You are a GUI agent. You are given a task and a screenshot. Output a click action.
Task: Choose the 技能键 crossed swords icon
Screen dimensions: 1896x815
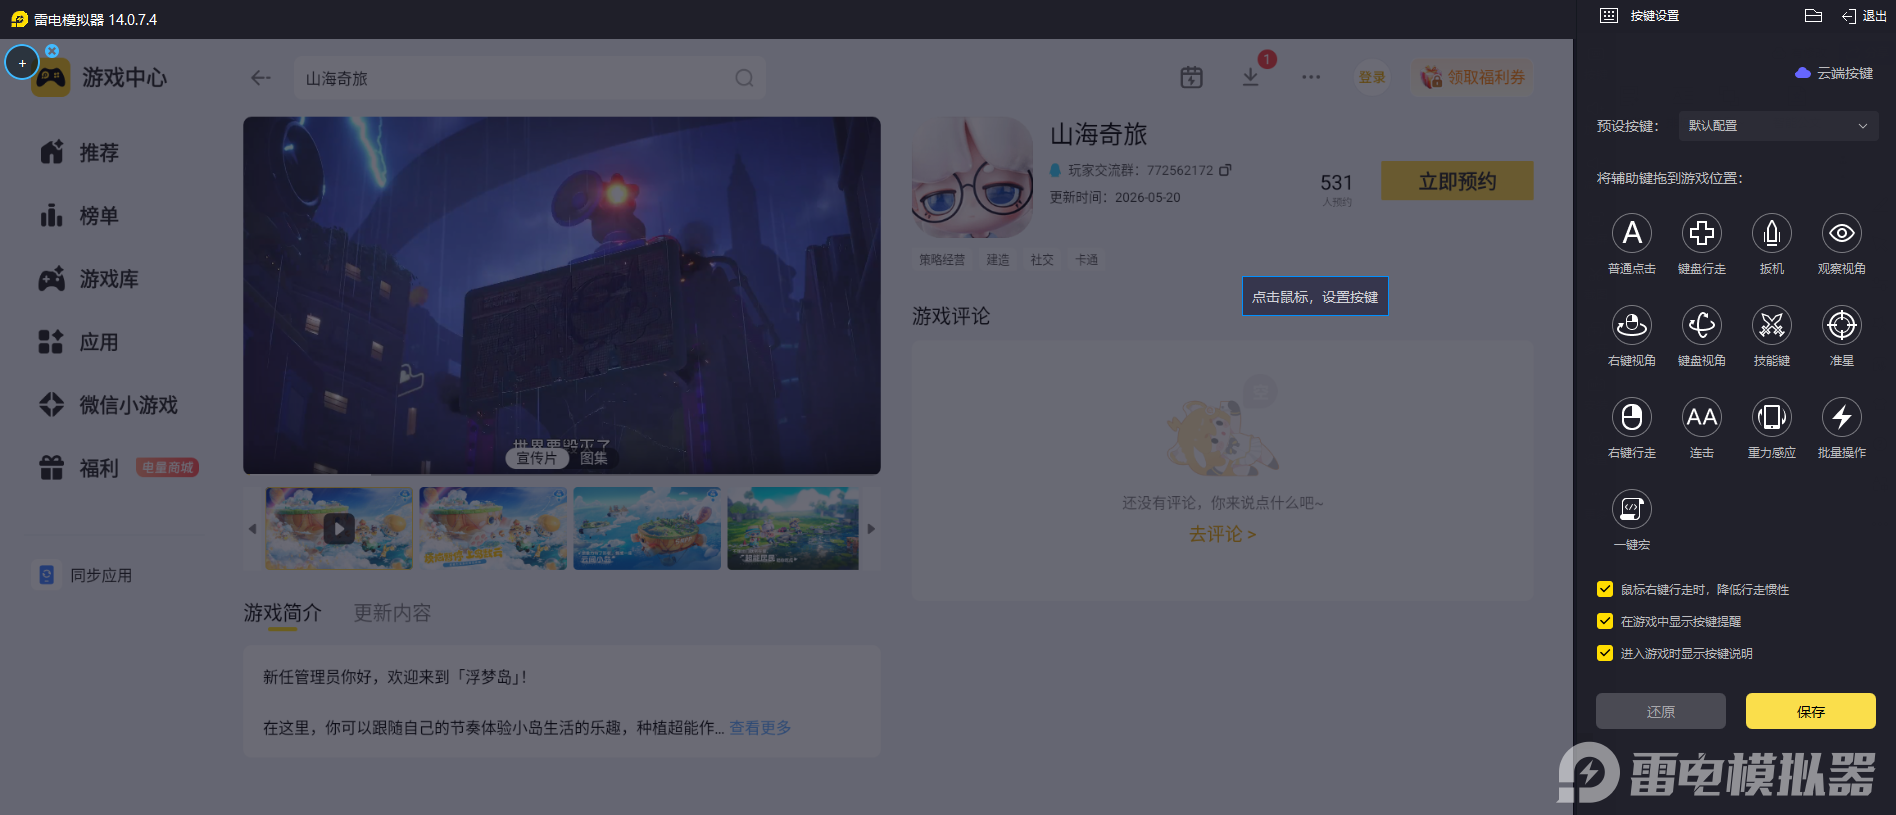point(1772,325)
